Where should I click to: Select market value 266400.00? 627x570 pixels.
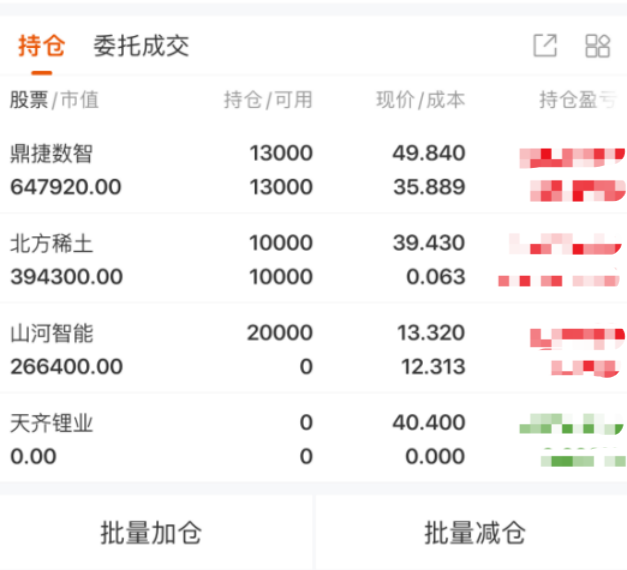66,366
